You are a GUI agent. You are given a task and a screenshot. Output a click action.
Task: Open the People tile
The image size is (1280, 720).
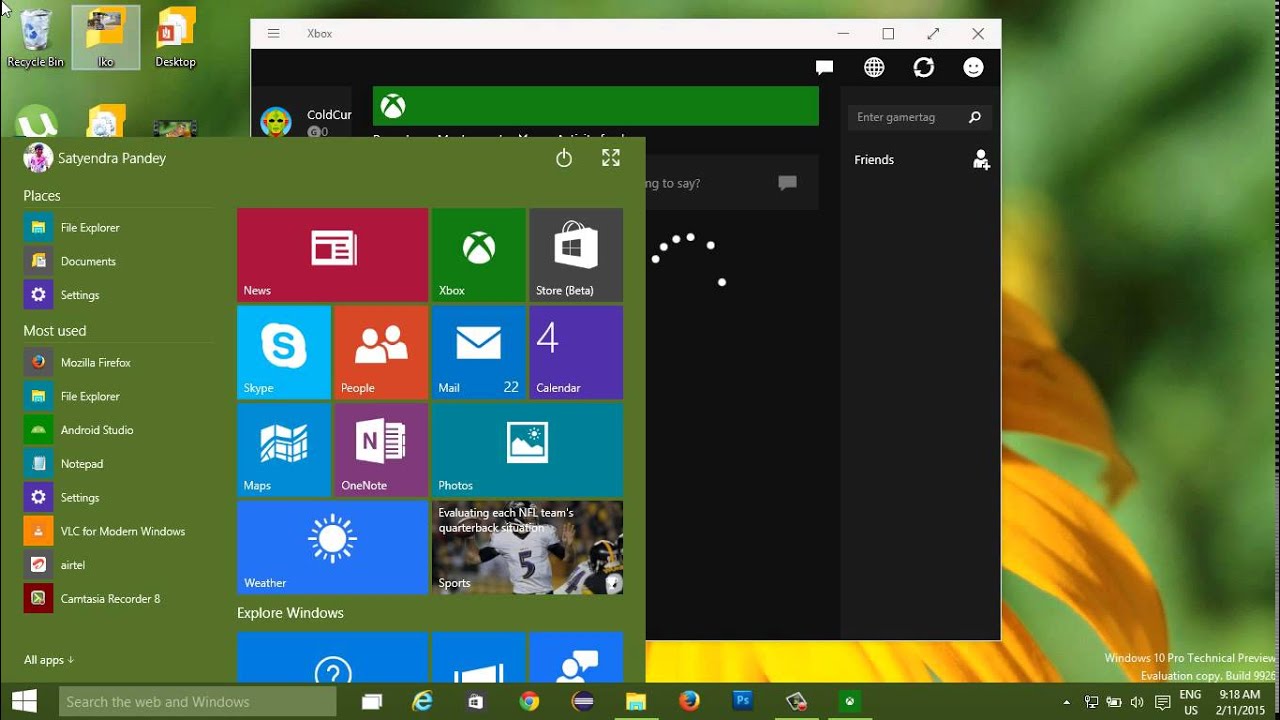tap(381, 352)
